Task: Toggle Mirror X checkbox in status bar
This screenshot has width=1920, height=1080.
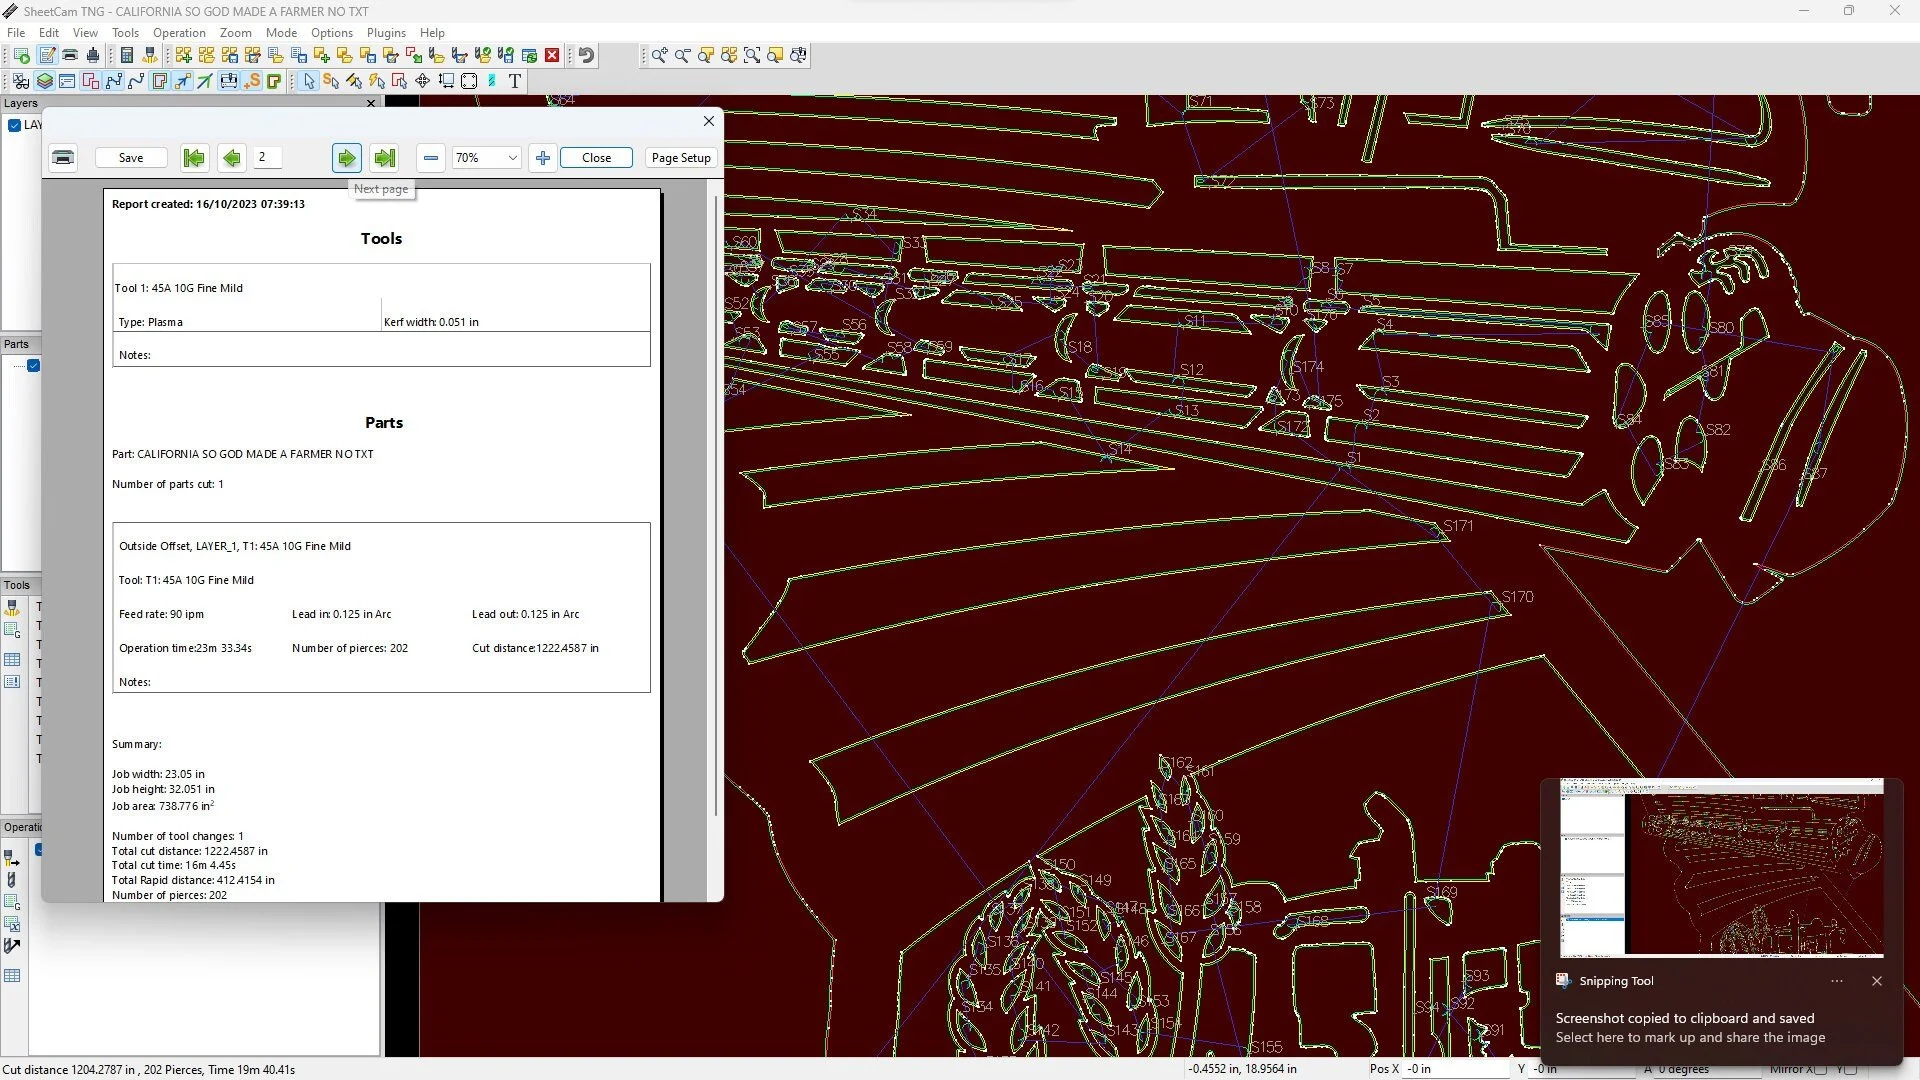Action: click(x=1821, y=1069)
